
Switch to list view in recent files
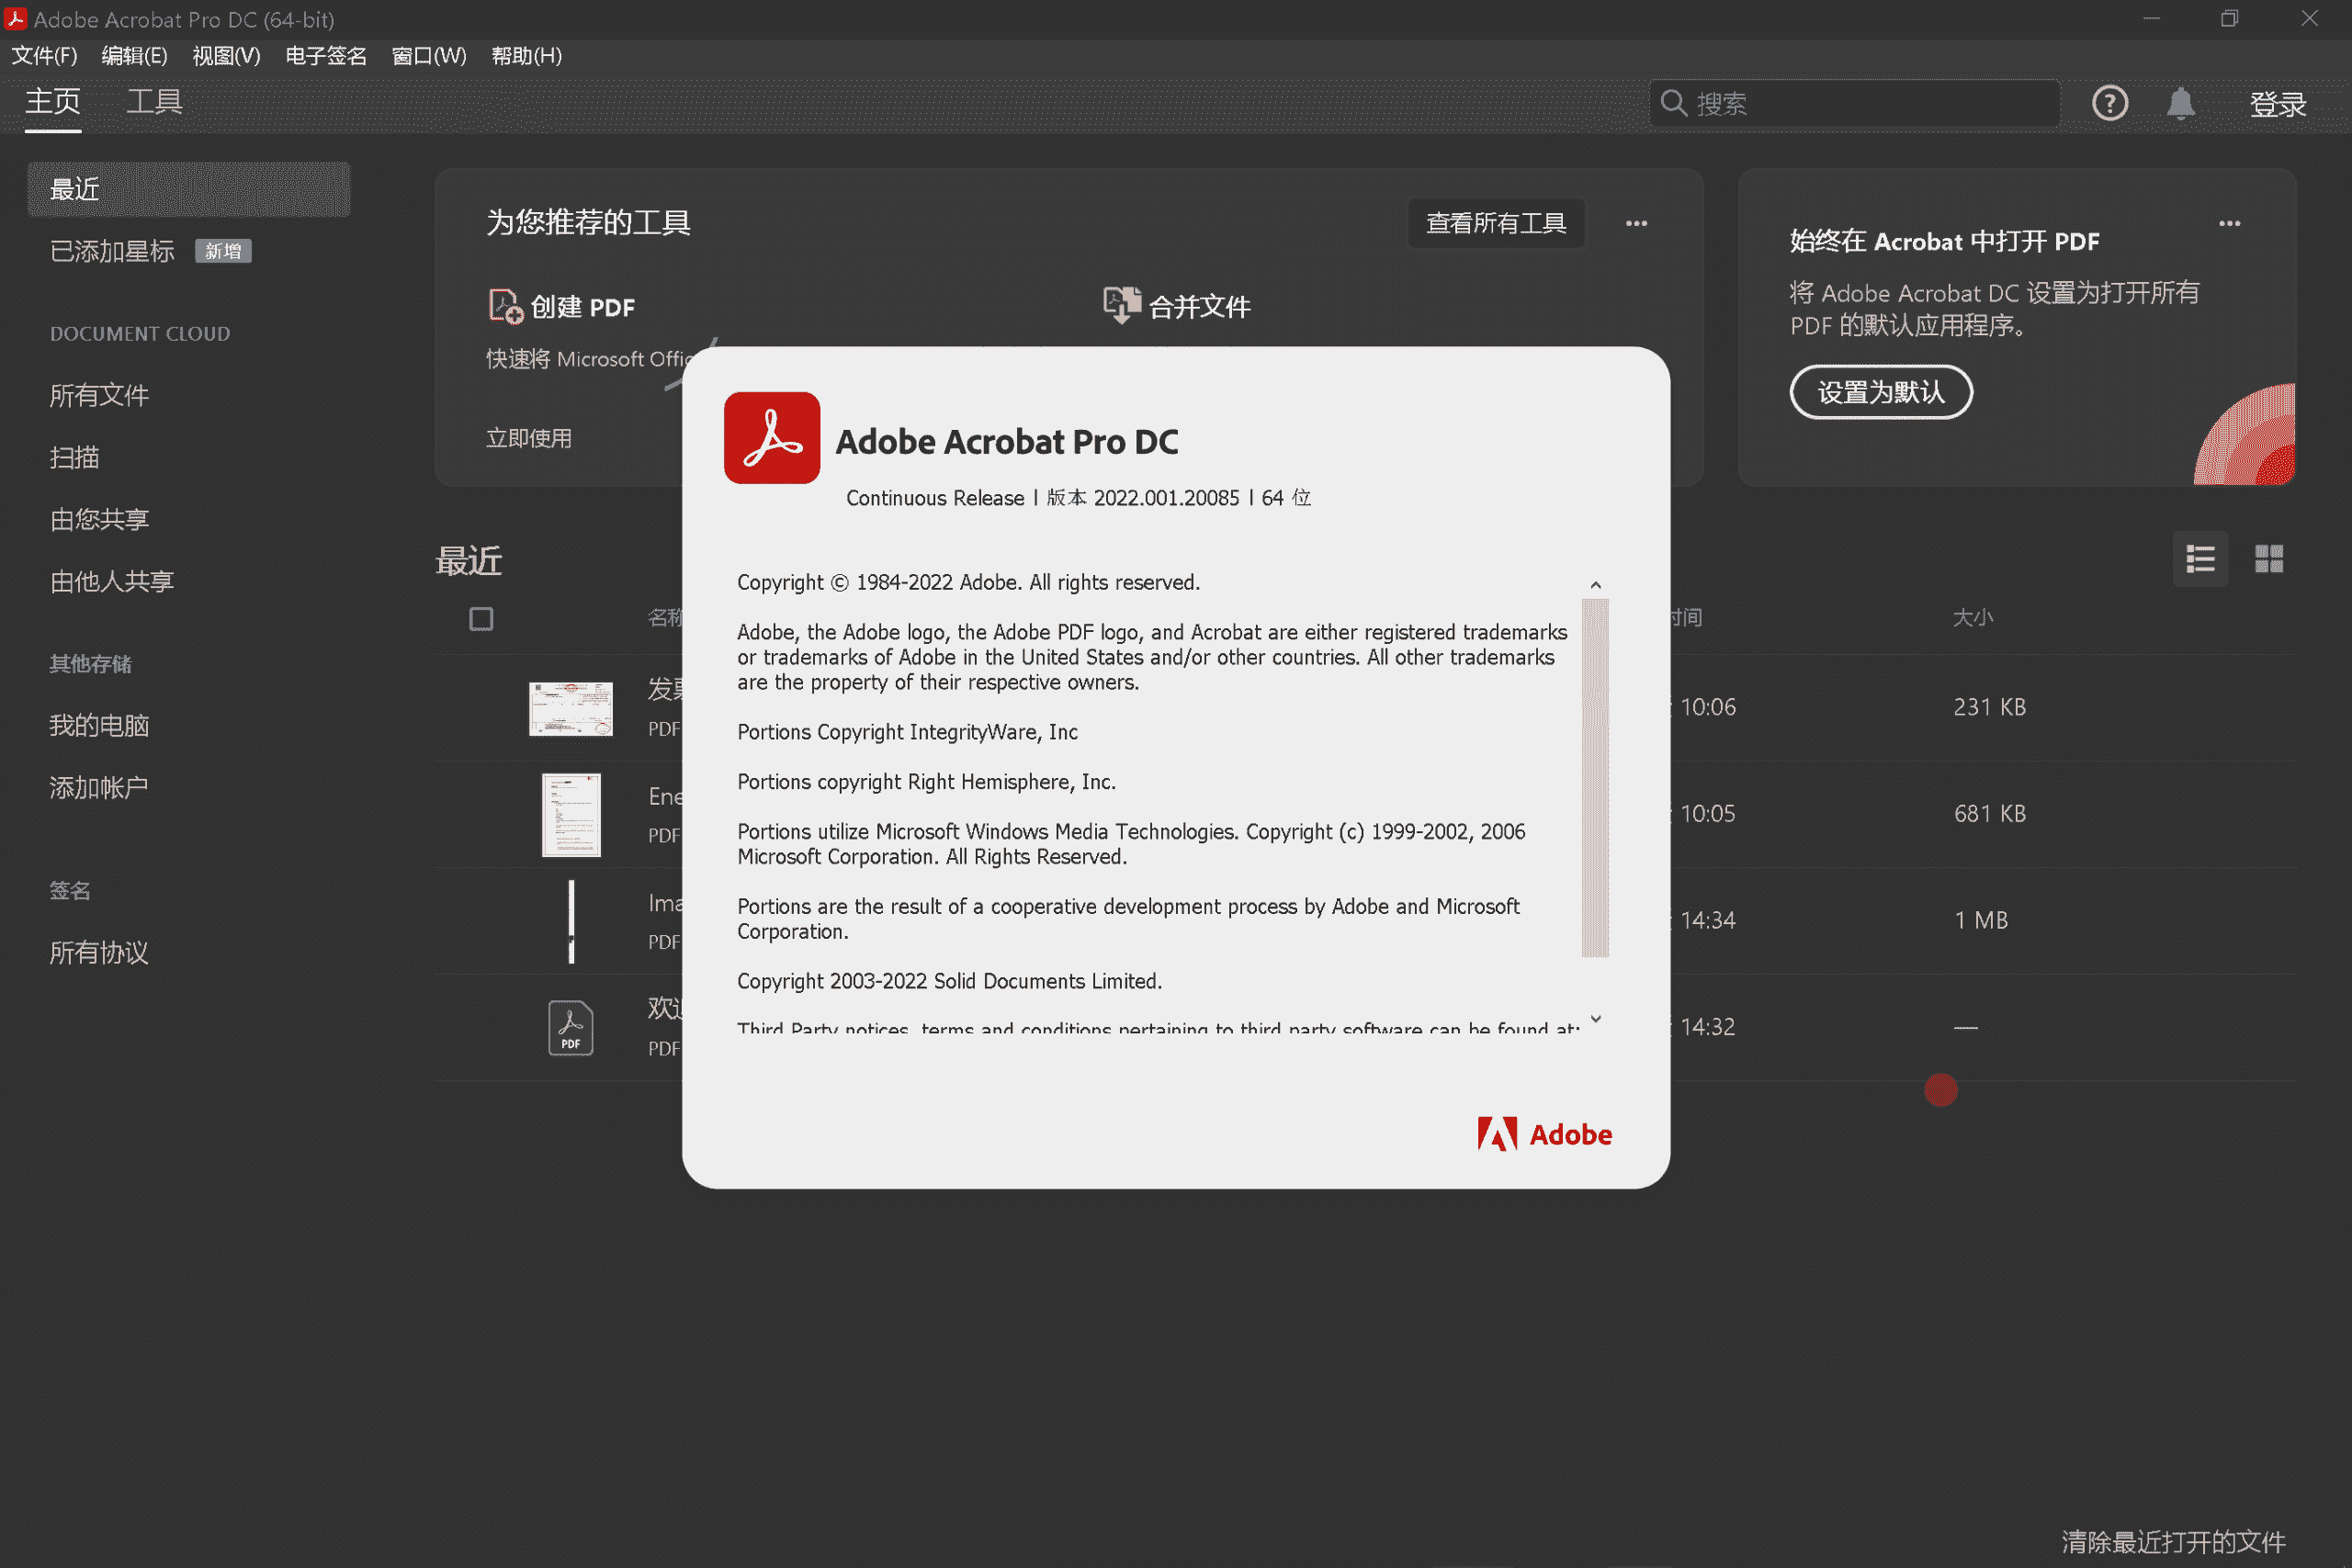pyautogui.click(x=2200, y=559)
